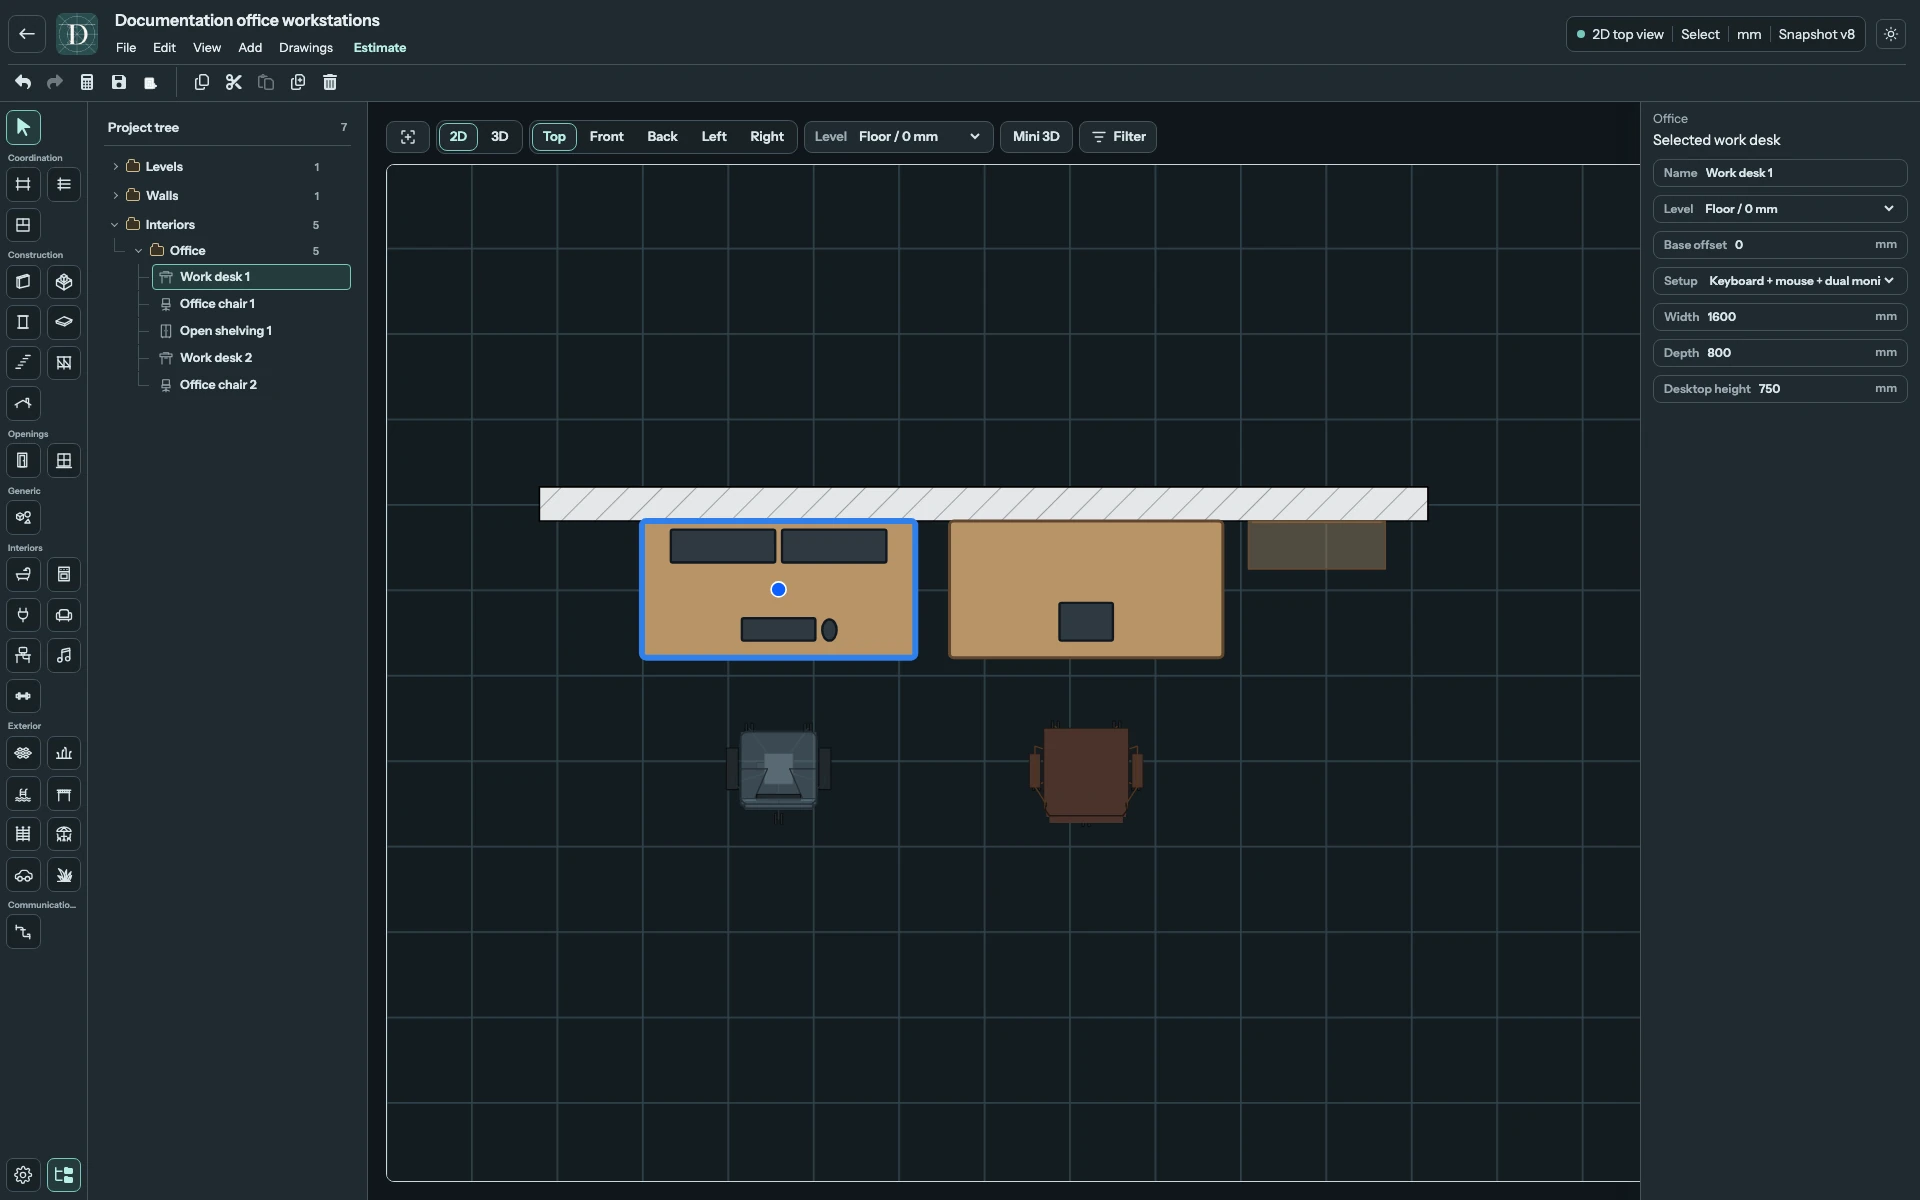
Task: Open the View menu
Action: point(207,48)
